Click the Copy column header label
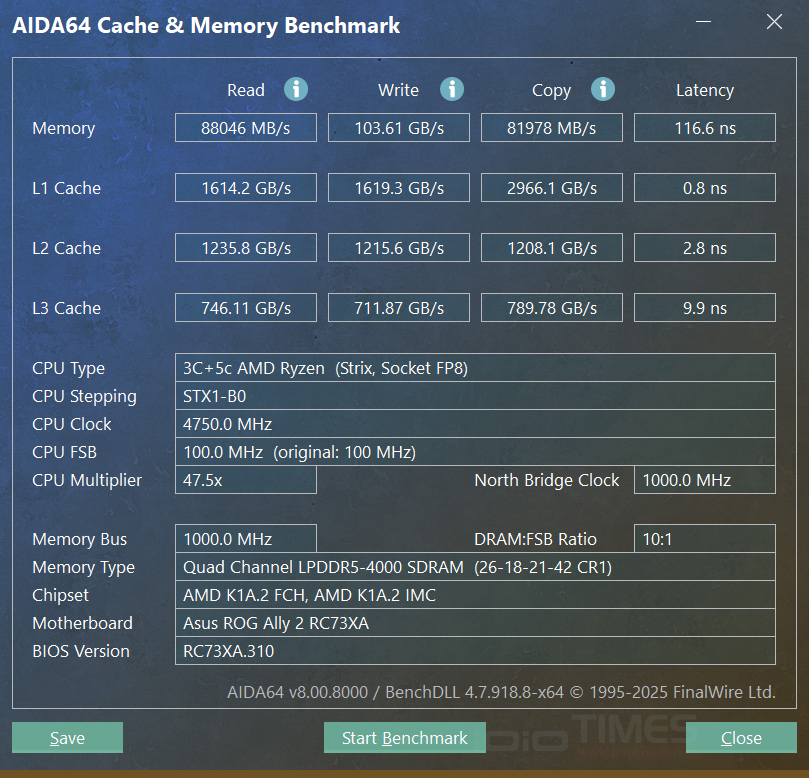This screenshot has height=778, width=809. click(x=551, y=90)
